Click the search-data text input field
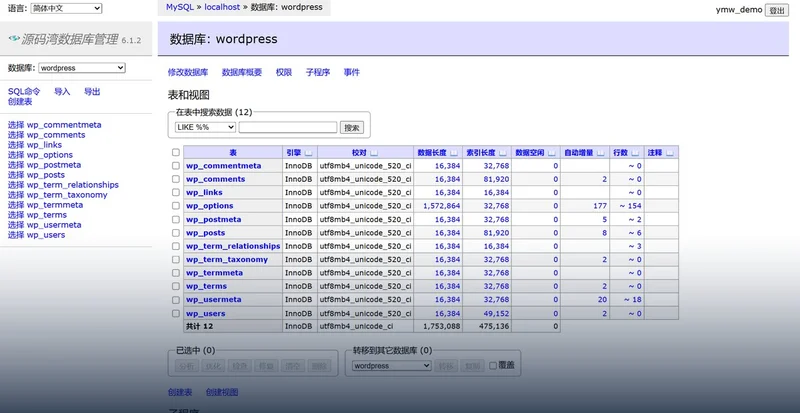The height and width of the screenshot is (413, 800). 288,127
